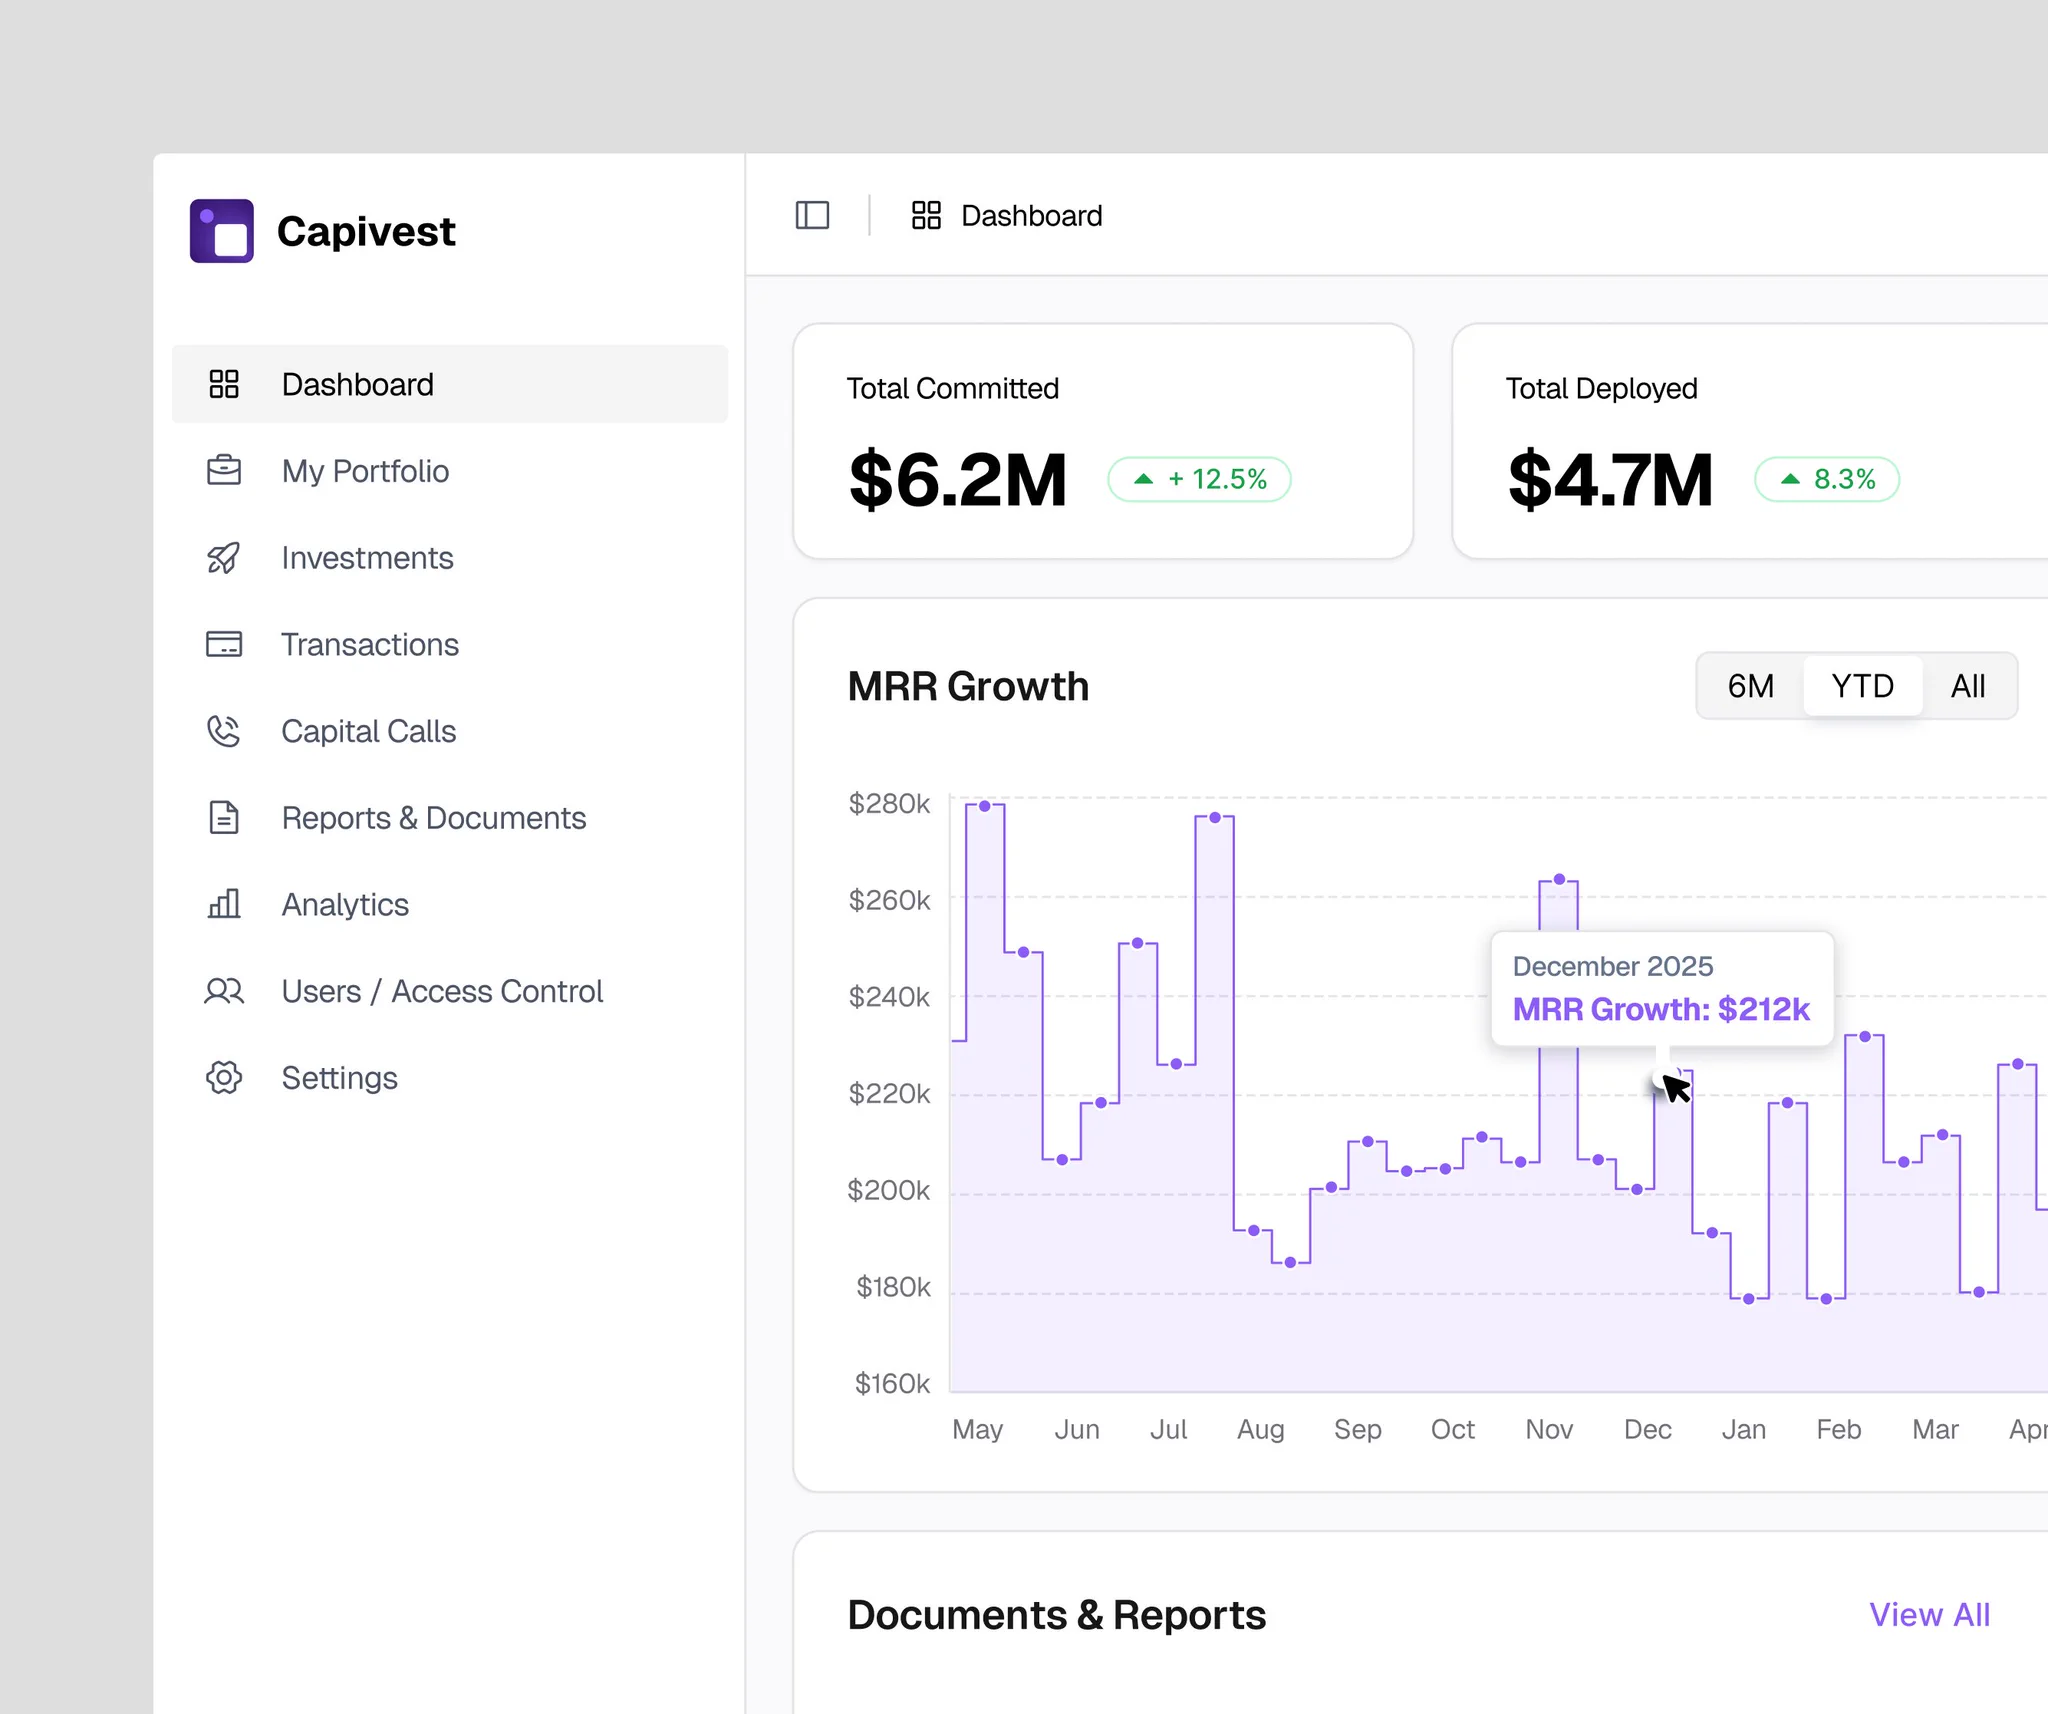The image size is (2048, 1714).
Task: Click the November peak data point
Action: point(1559,879)
